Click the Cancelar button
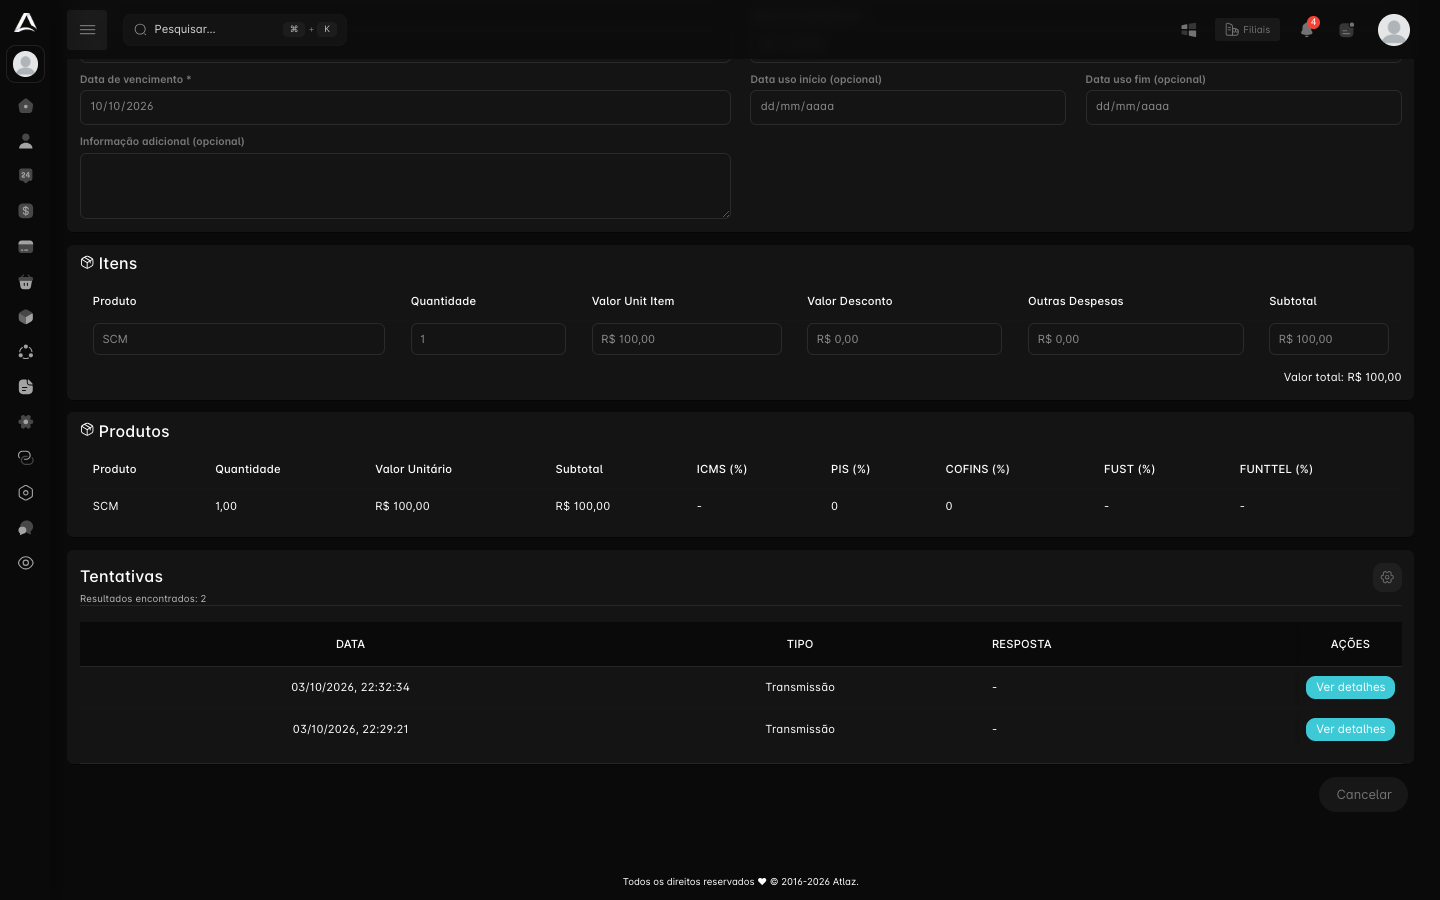1440x900 pixels. (1364, 795)
